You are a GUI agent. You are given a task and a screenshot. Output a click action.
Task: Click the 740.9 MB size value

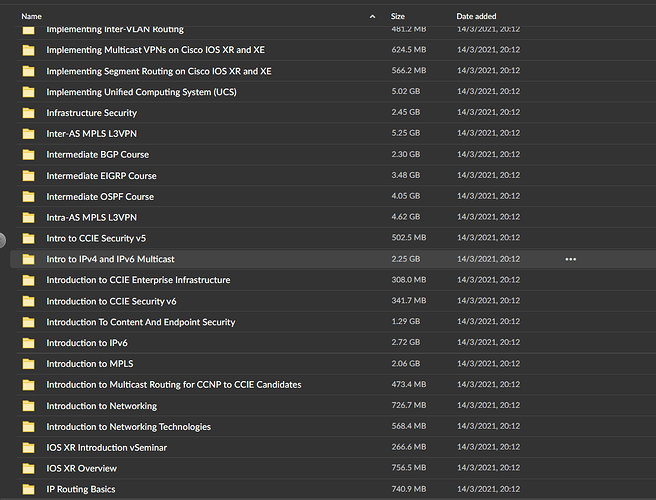[409, 489]
